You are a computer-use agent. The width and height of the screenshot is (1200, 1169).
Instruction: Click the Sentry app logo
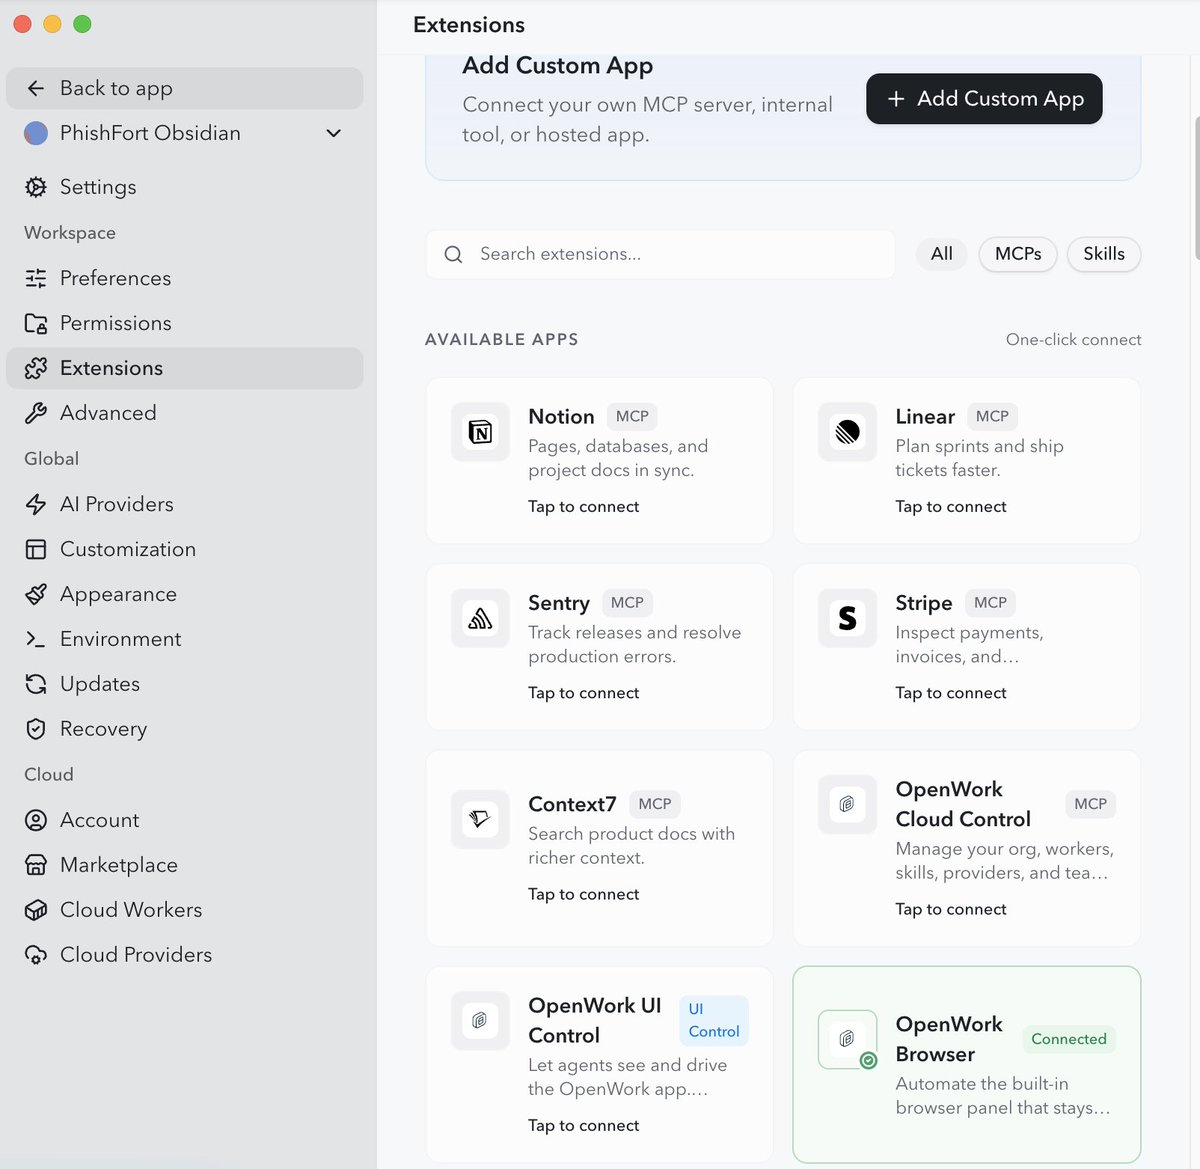[481, 619]
